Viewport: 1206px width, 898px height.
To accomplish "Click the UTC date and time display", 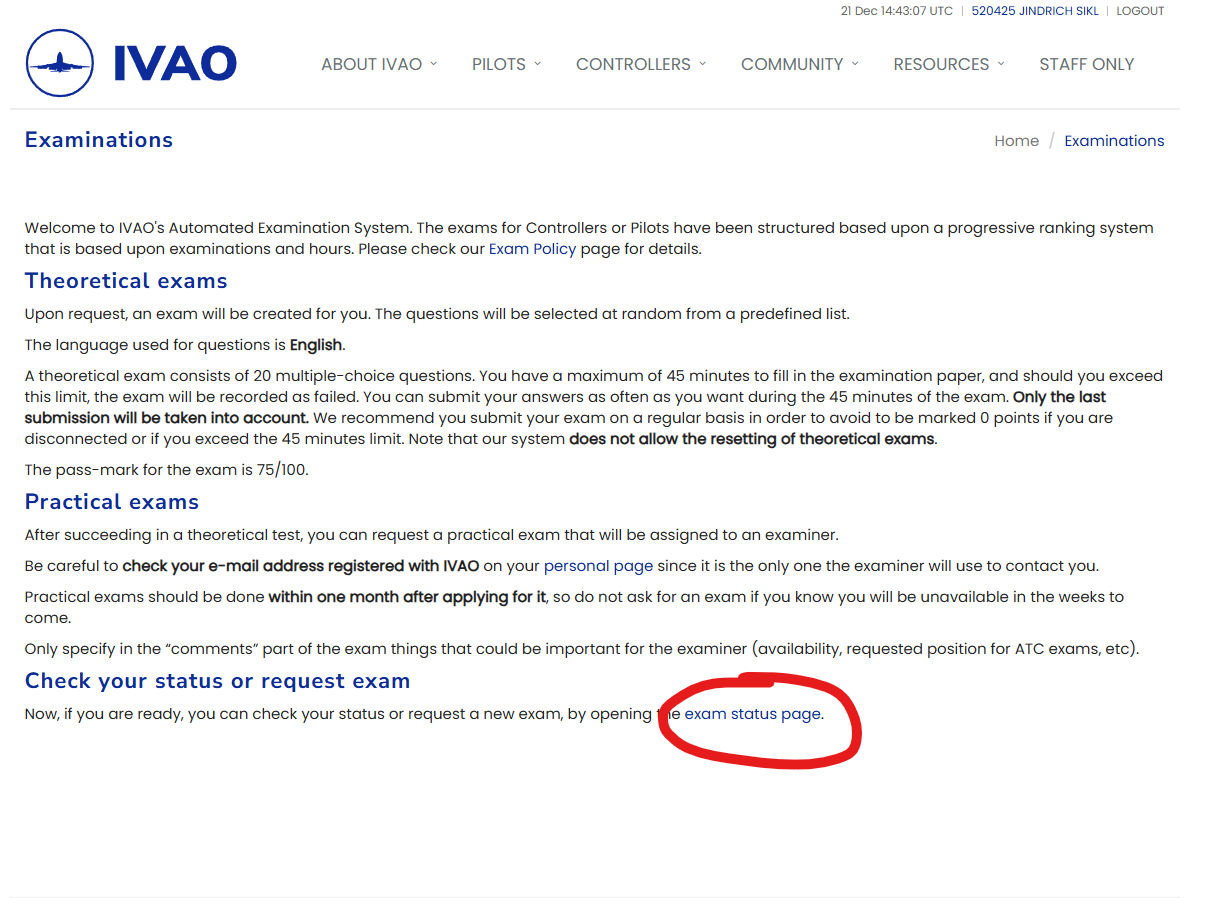I will (897, 11).
